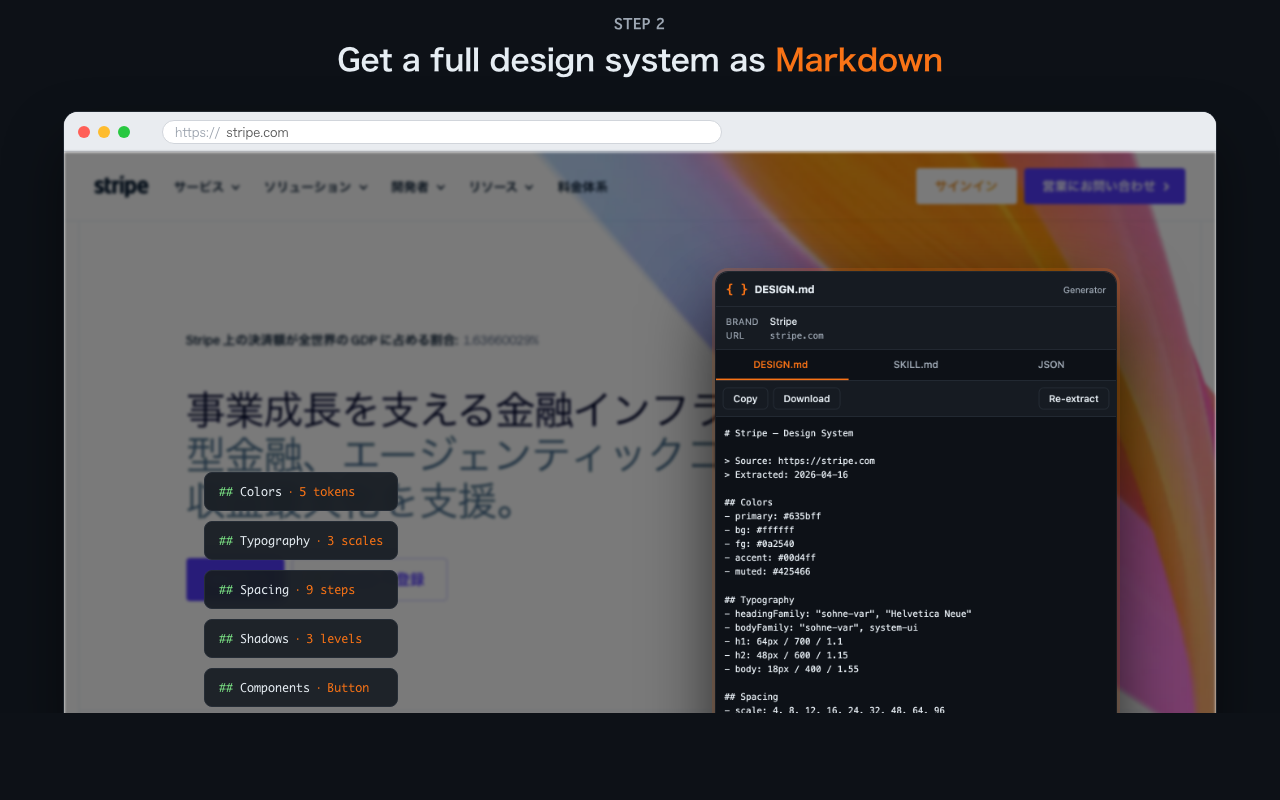This screenshot has height=800, width=1280.
Task: Focus the browser URL address bar
Action: [x=441, y=132]
